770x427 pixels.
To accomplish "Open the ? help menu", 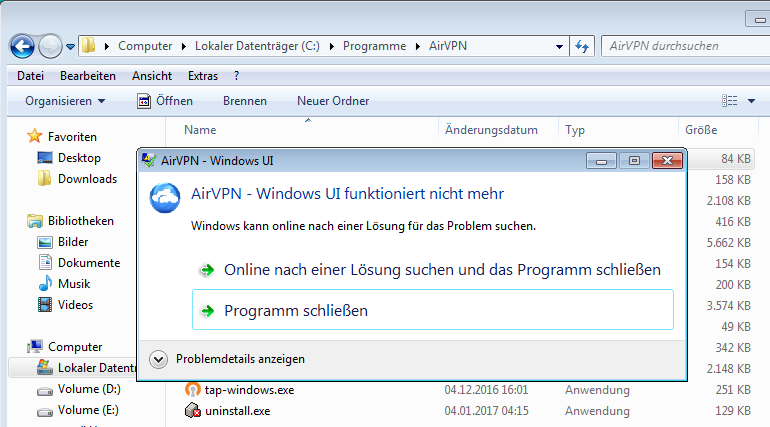I will click(237, 76).
